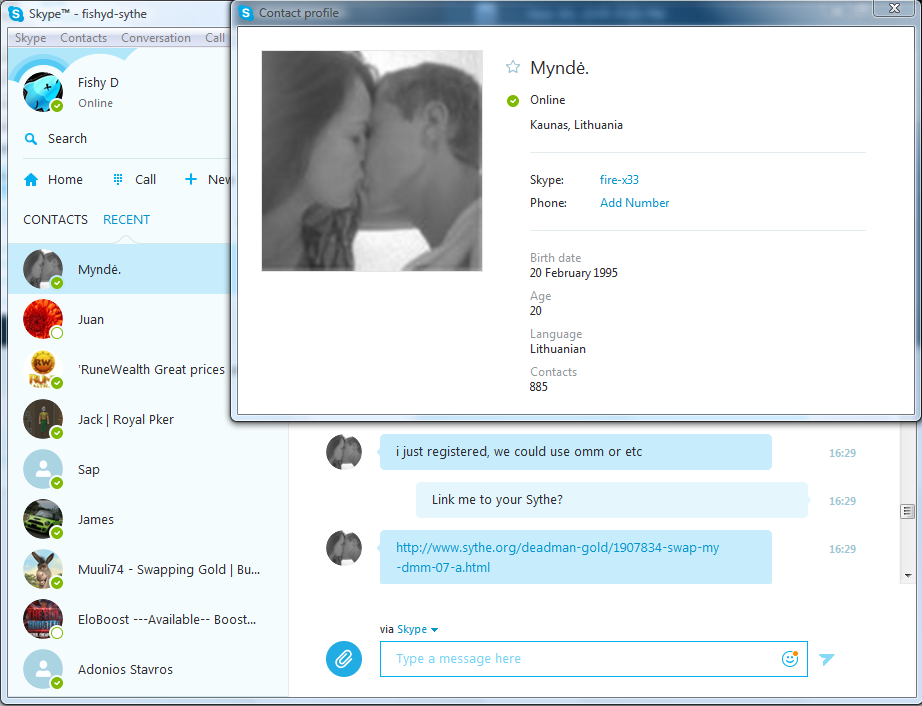This screenshot has height=706, width=922.
Task: Click the green Online status icon in profile
Action: [513, 101]
